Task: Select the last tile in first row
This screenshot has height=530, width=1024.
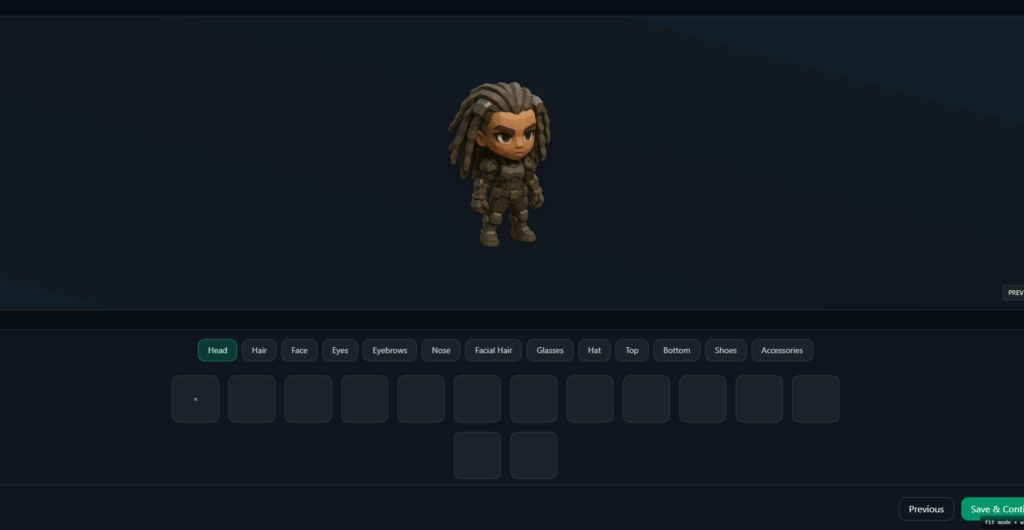Action: click(815, 399)
